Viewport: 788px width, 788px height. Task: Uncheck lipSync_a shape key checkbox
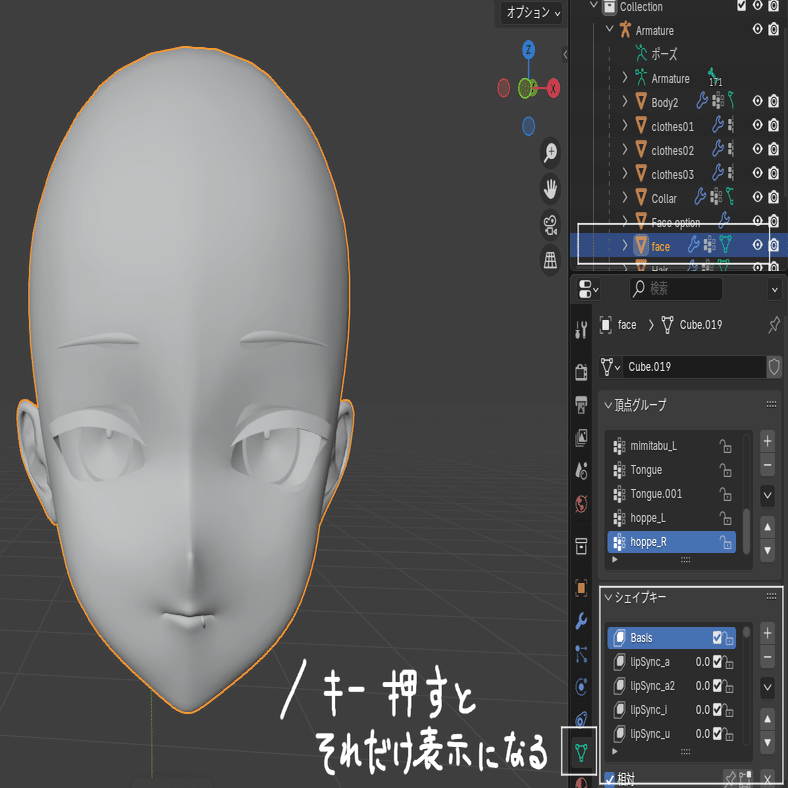(717, 662)
